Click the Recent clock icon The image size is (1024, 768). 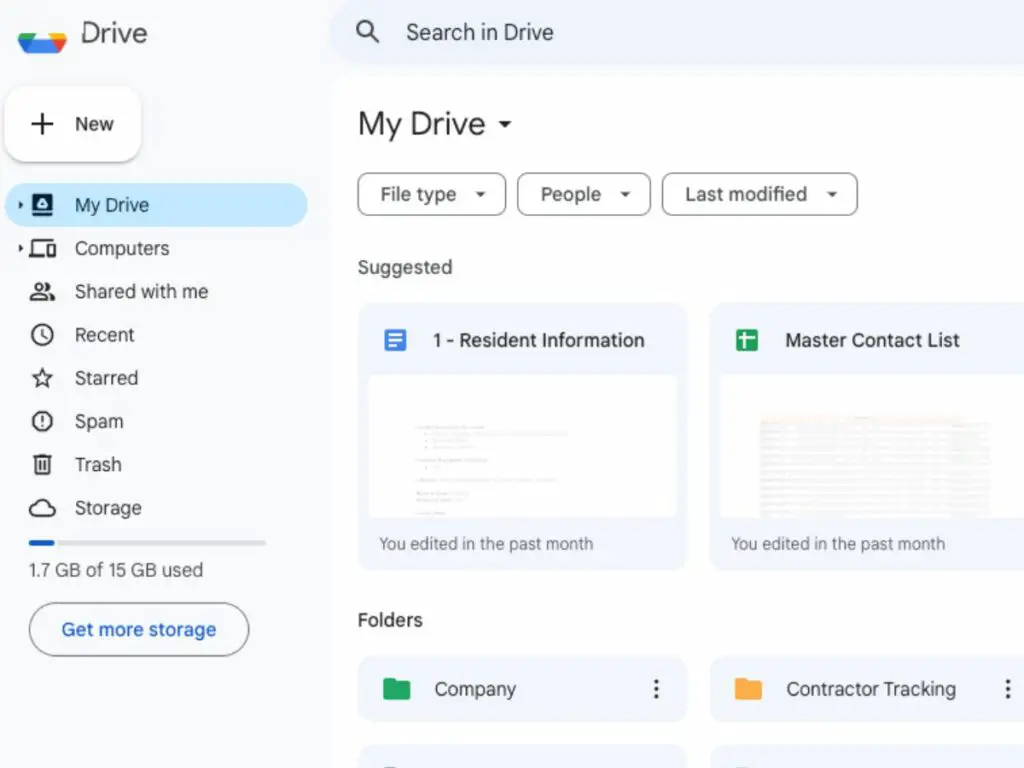click(x=42, y=335)
